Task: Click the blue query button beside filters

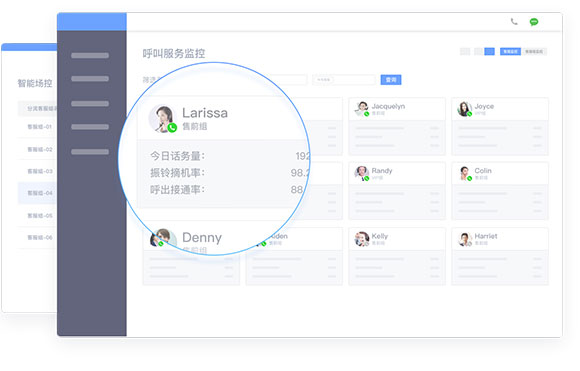Action: tap(391, 80)
